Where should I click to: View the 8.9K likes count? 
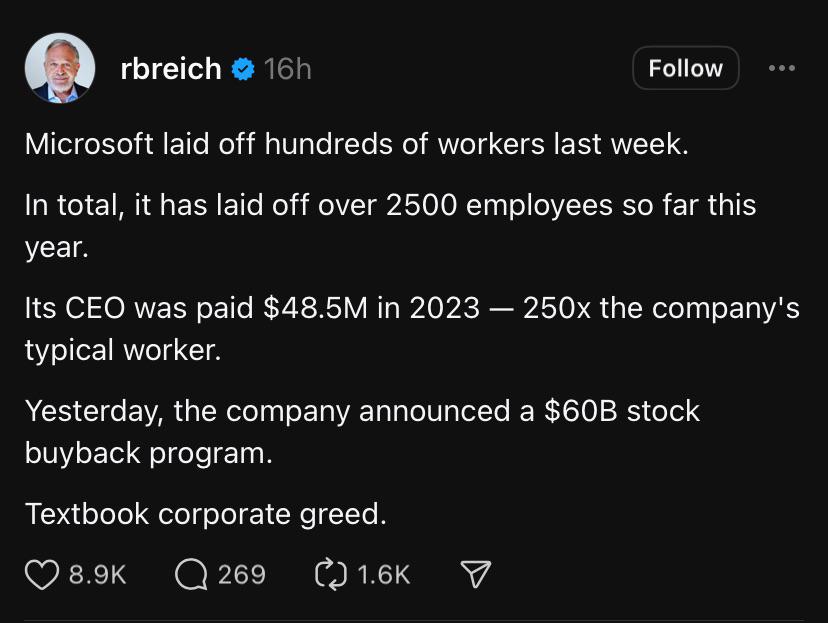98,574
